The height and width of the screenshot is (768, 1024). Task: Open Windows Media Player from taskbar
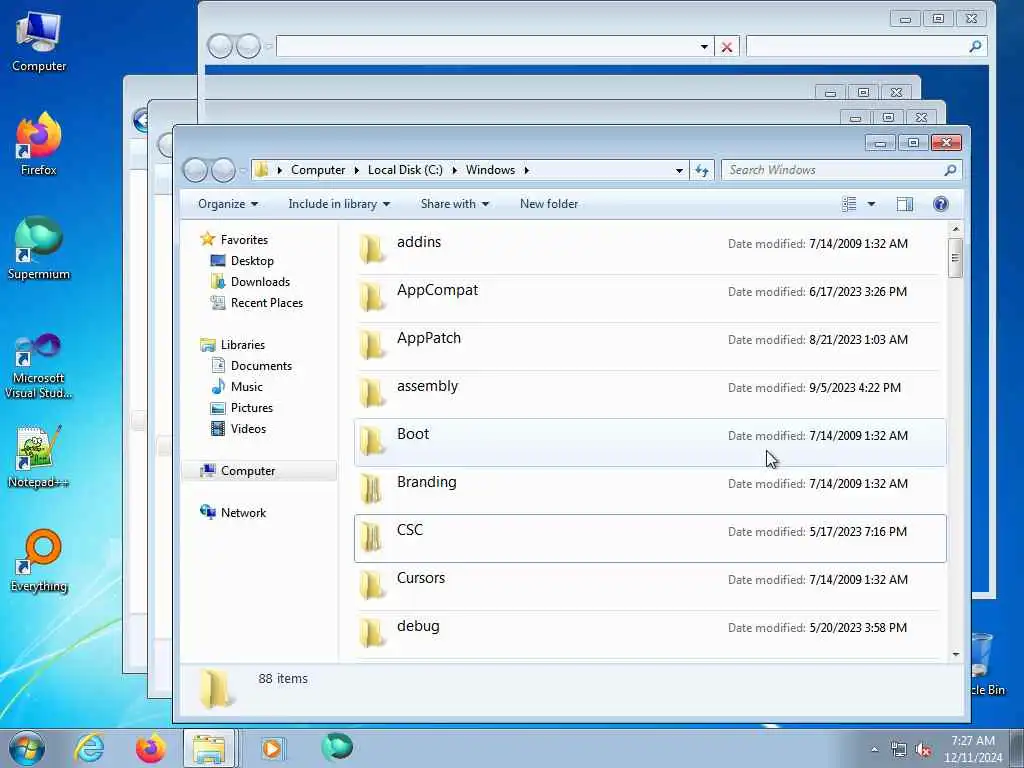[271, 748]
